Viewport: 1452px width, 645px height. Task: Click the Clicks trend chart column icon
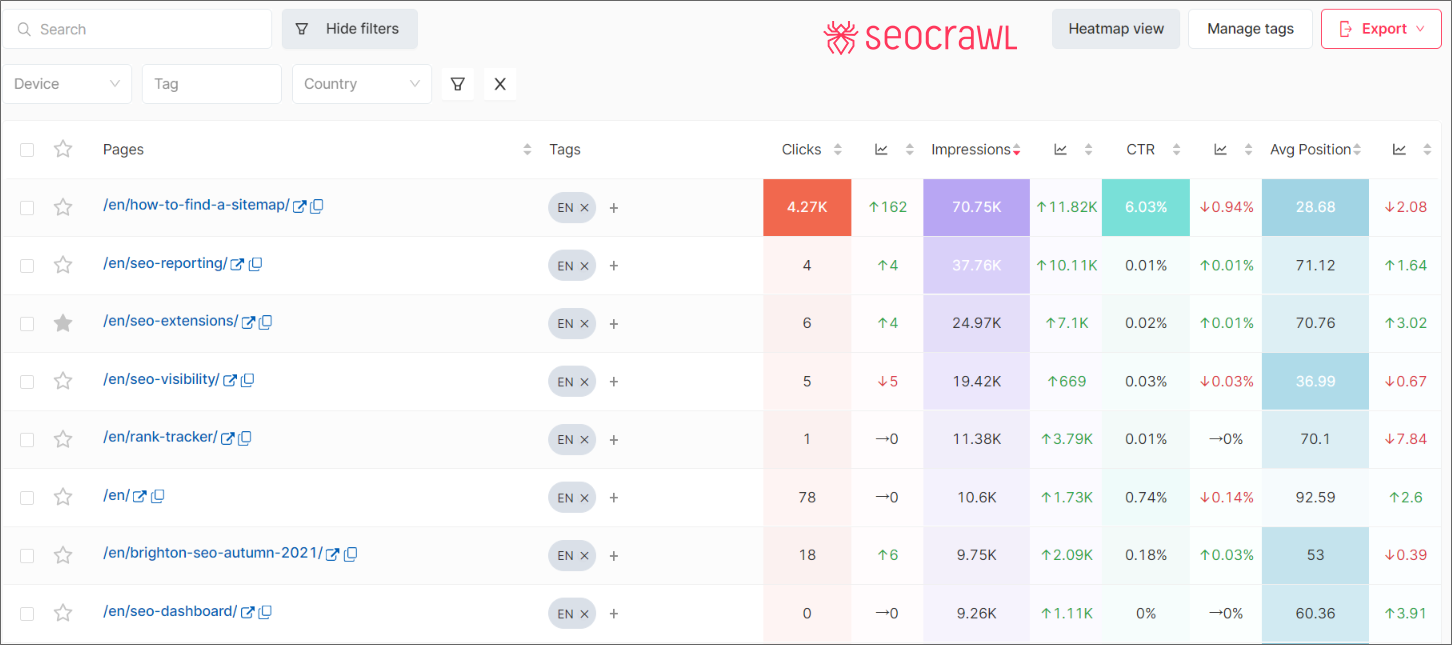point(881,150)
